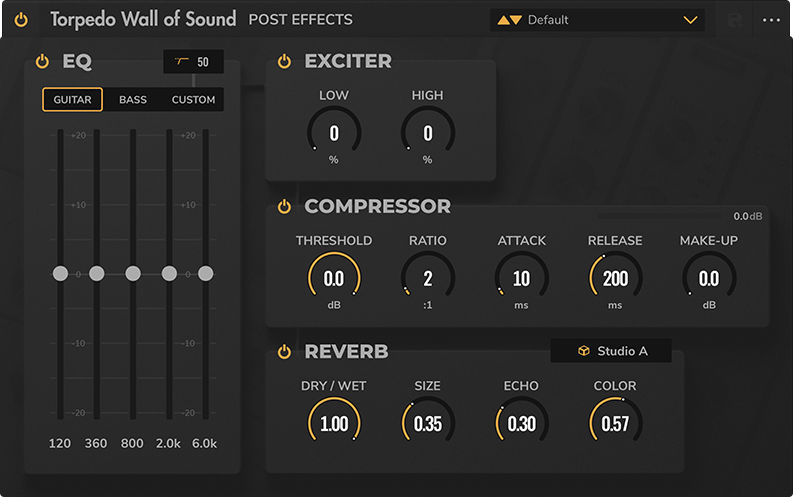Click the refresh icon in the top bar
Image resolution: width=793 pixels, height=497 pixels.
[x=736, y=20]
